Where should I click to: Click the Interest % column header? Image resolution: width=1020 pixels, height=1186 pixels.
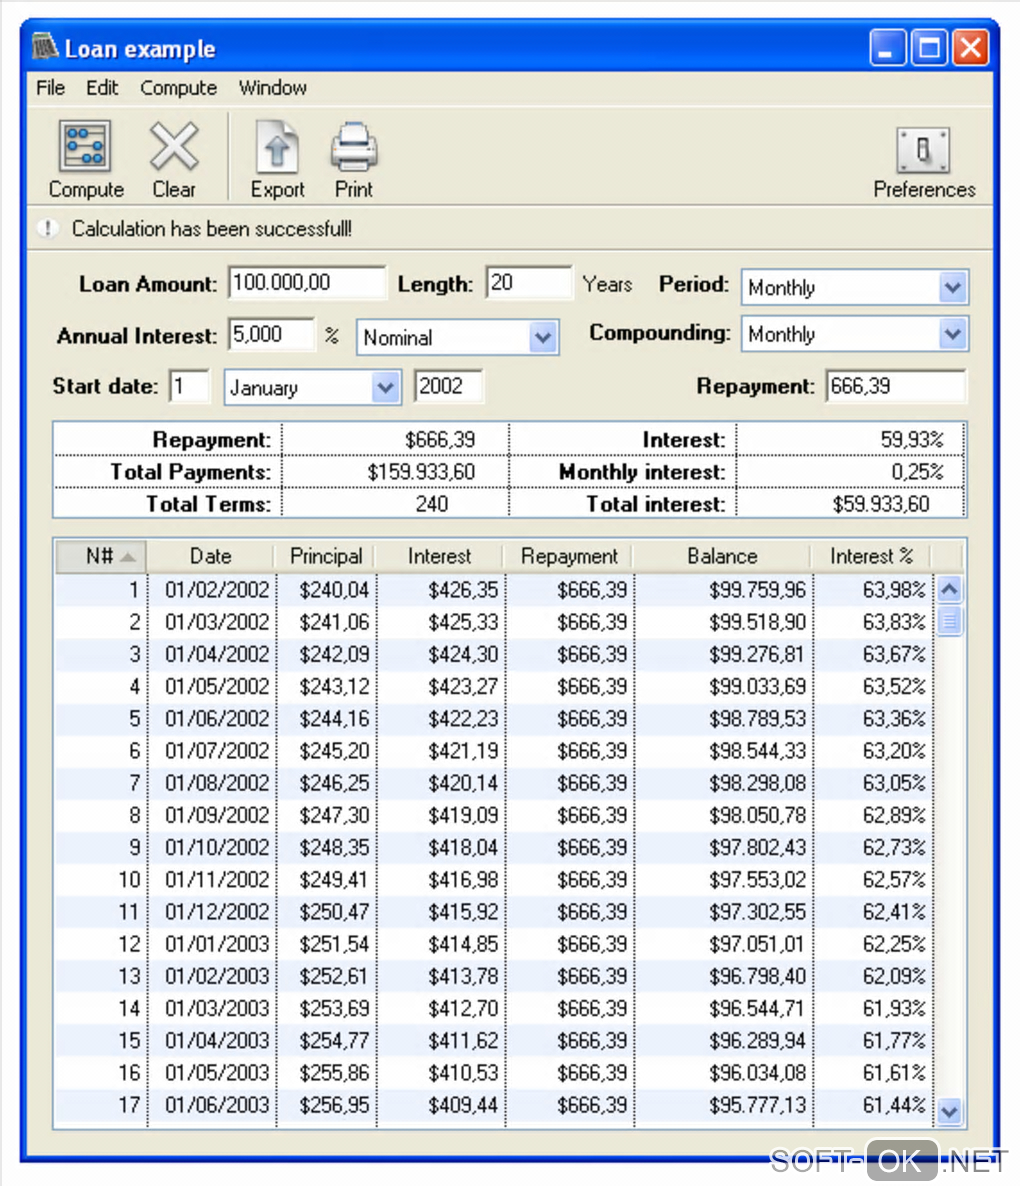tap(871, 556)
